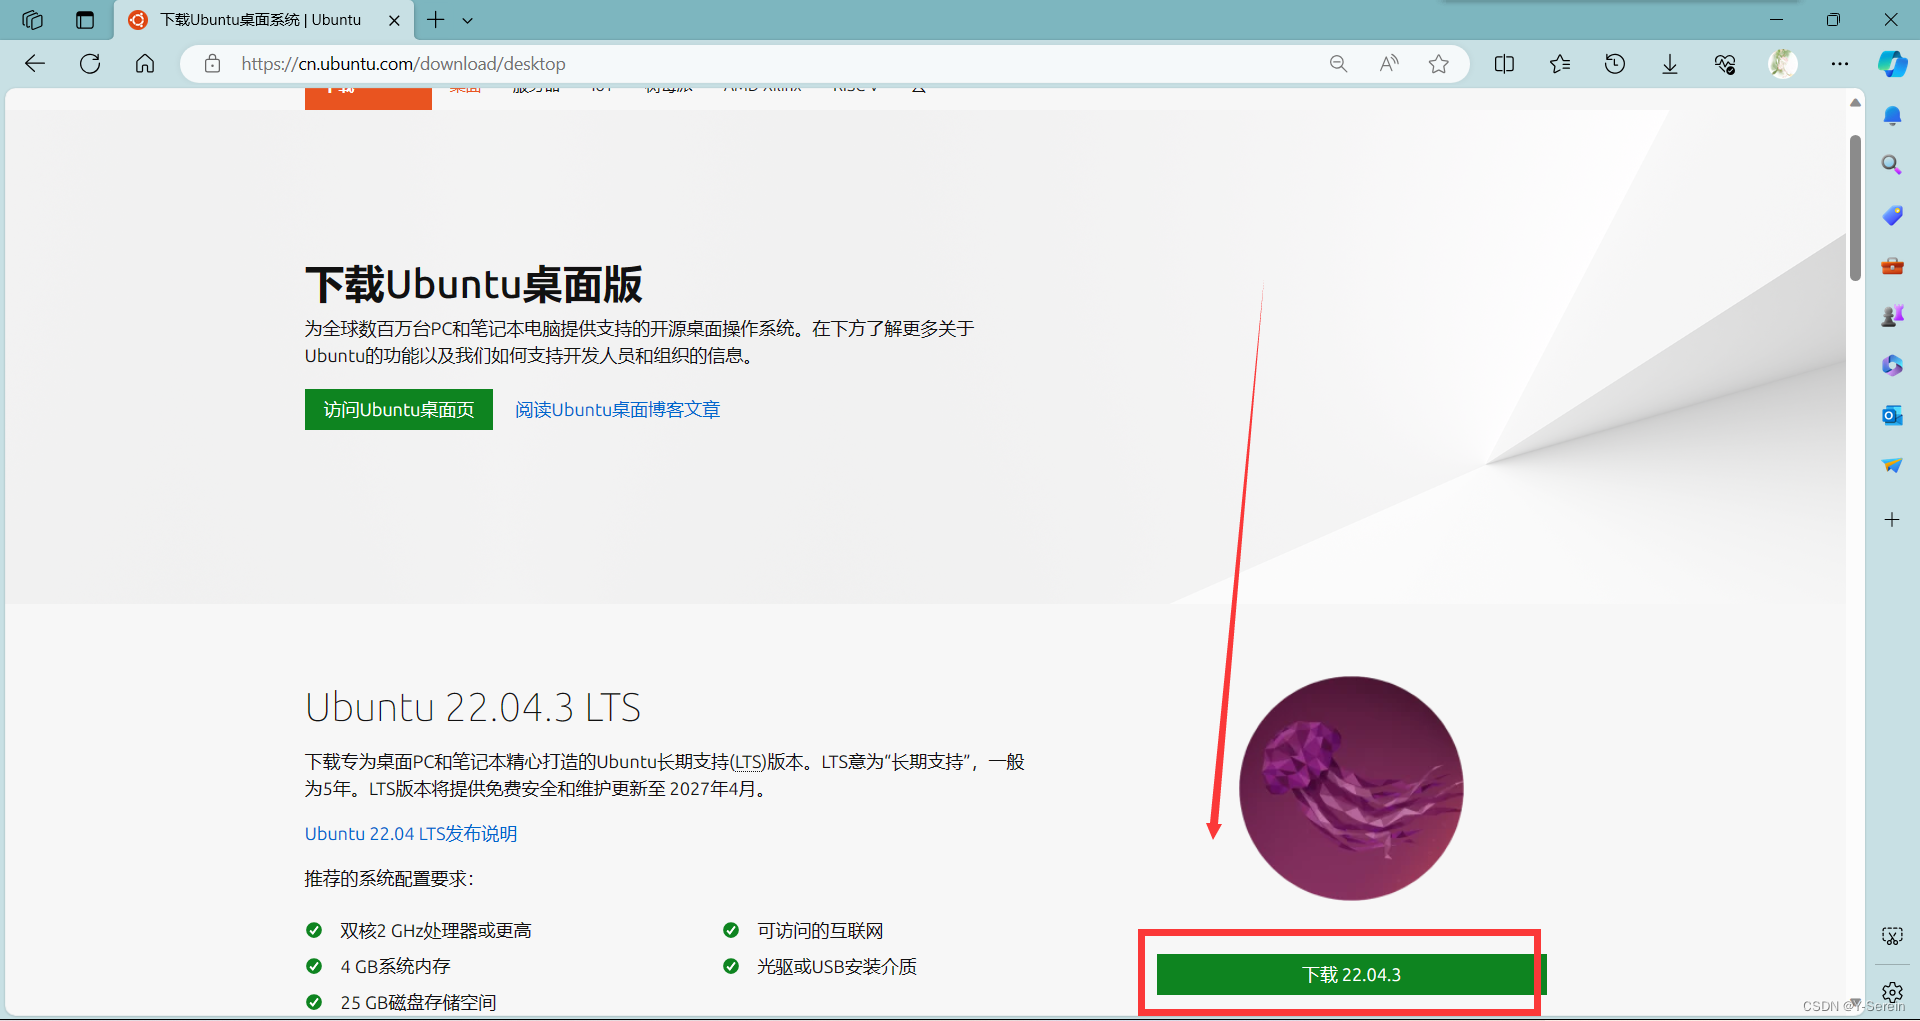Open Workspaces icon in title bar
1920x1021 pixels.
coord(32,20)
